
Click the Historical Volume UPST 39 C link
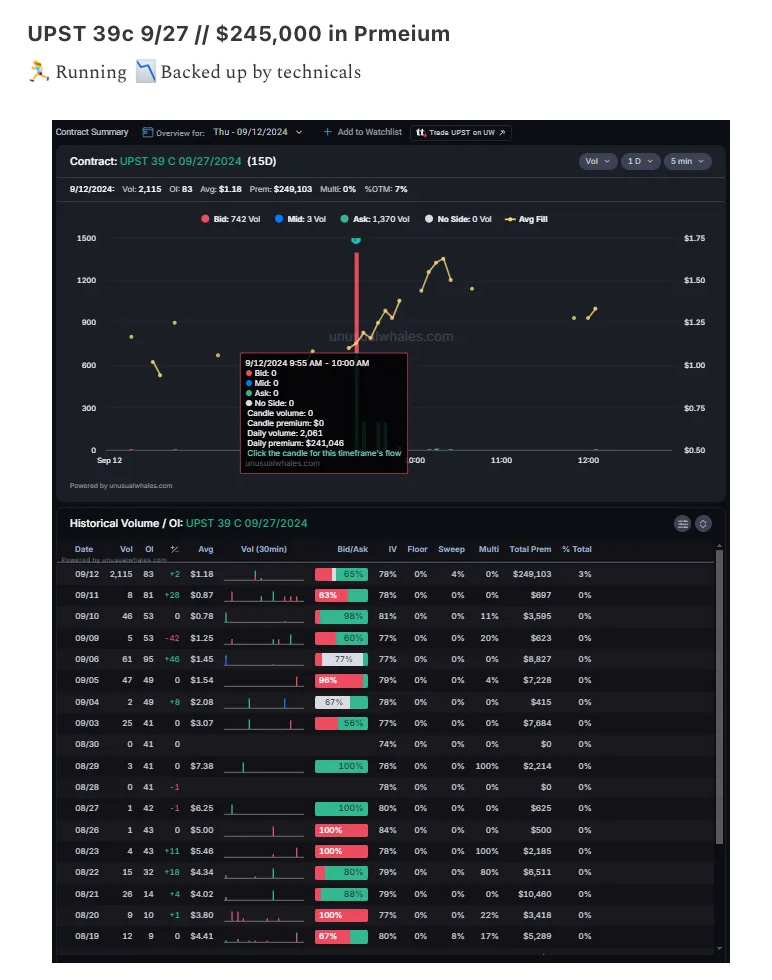(246, 523)
